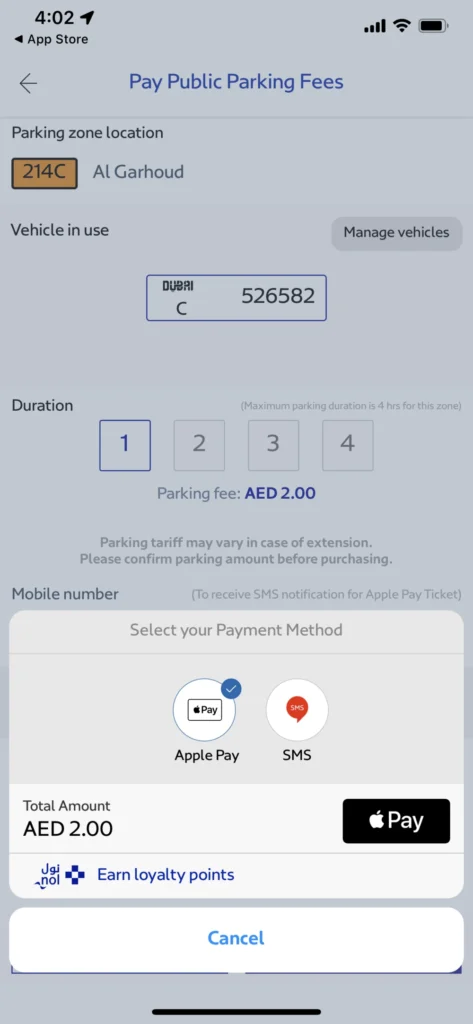
Task: Pay with the black Apple Pay button
Action: coord(396,821)
